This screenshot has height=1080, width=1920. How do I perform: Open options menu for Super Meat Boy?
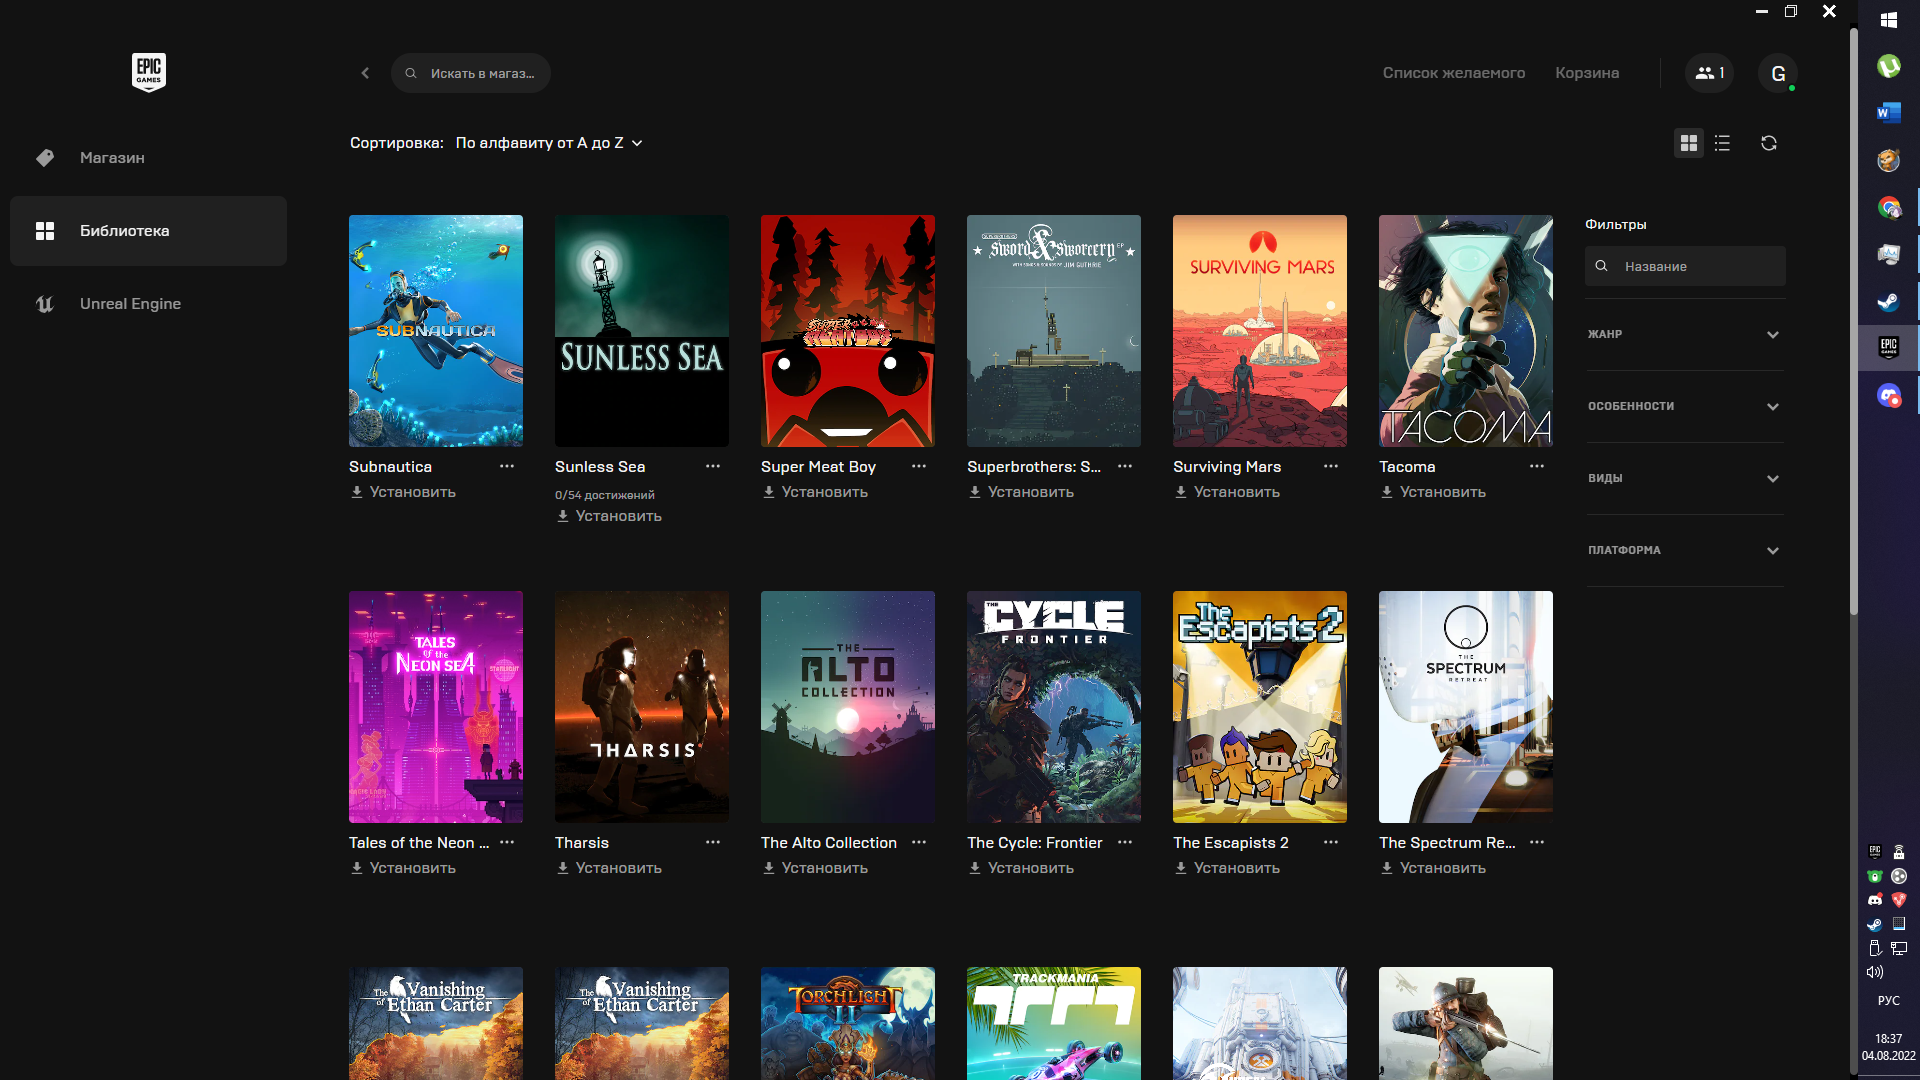point(919,467)
